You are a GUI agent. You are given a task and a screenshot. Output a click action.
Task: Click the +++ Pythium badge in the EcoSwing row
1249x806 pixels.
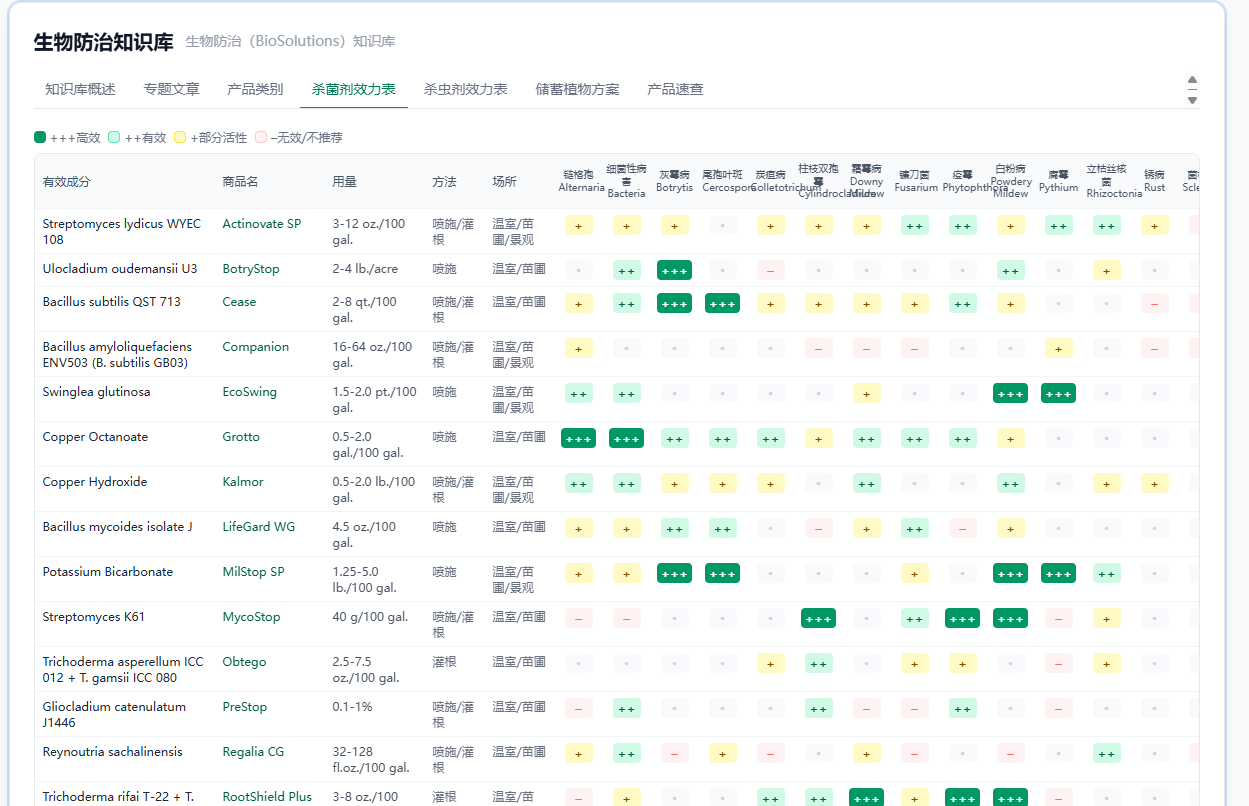point(1058,393)
